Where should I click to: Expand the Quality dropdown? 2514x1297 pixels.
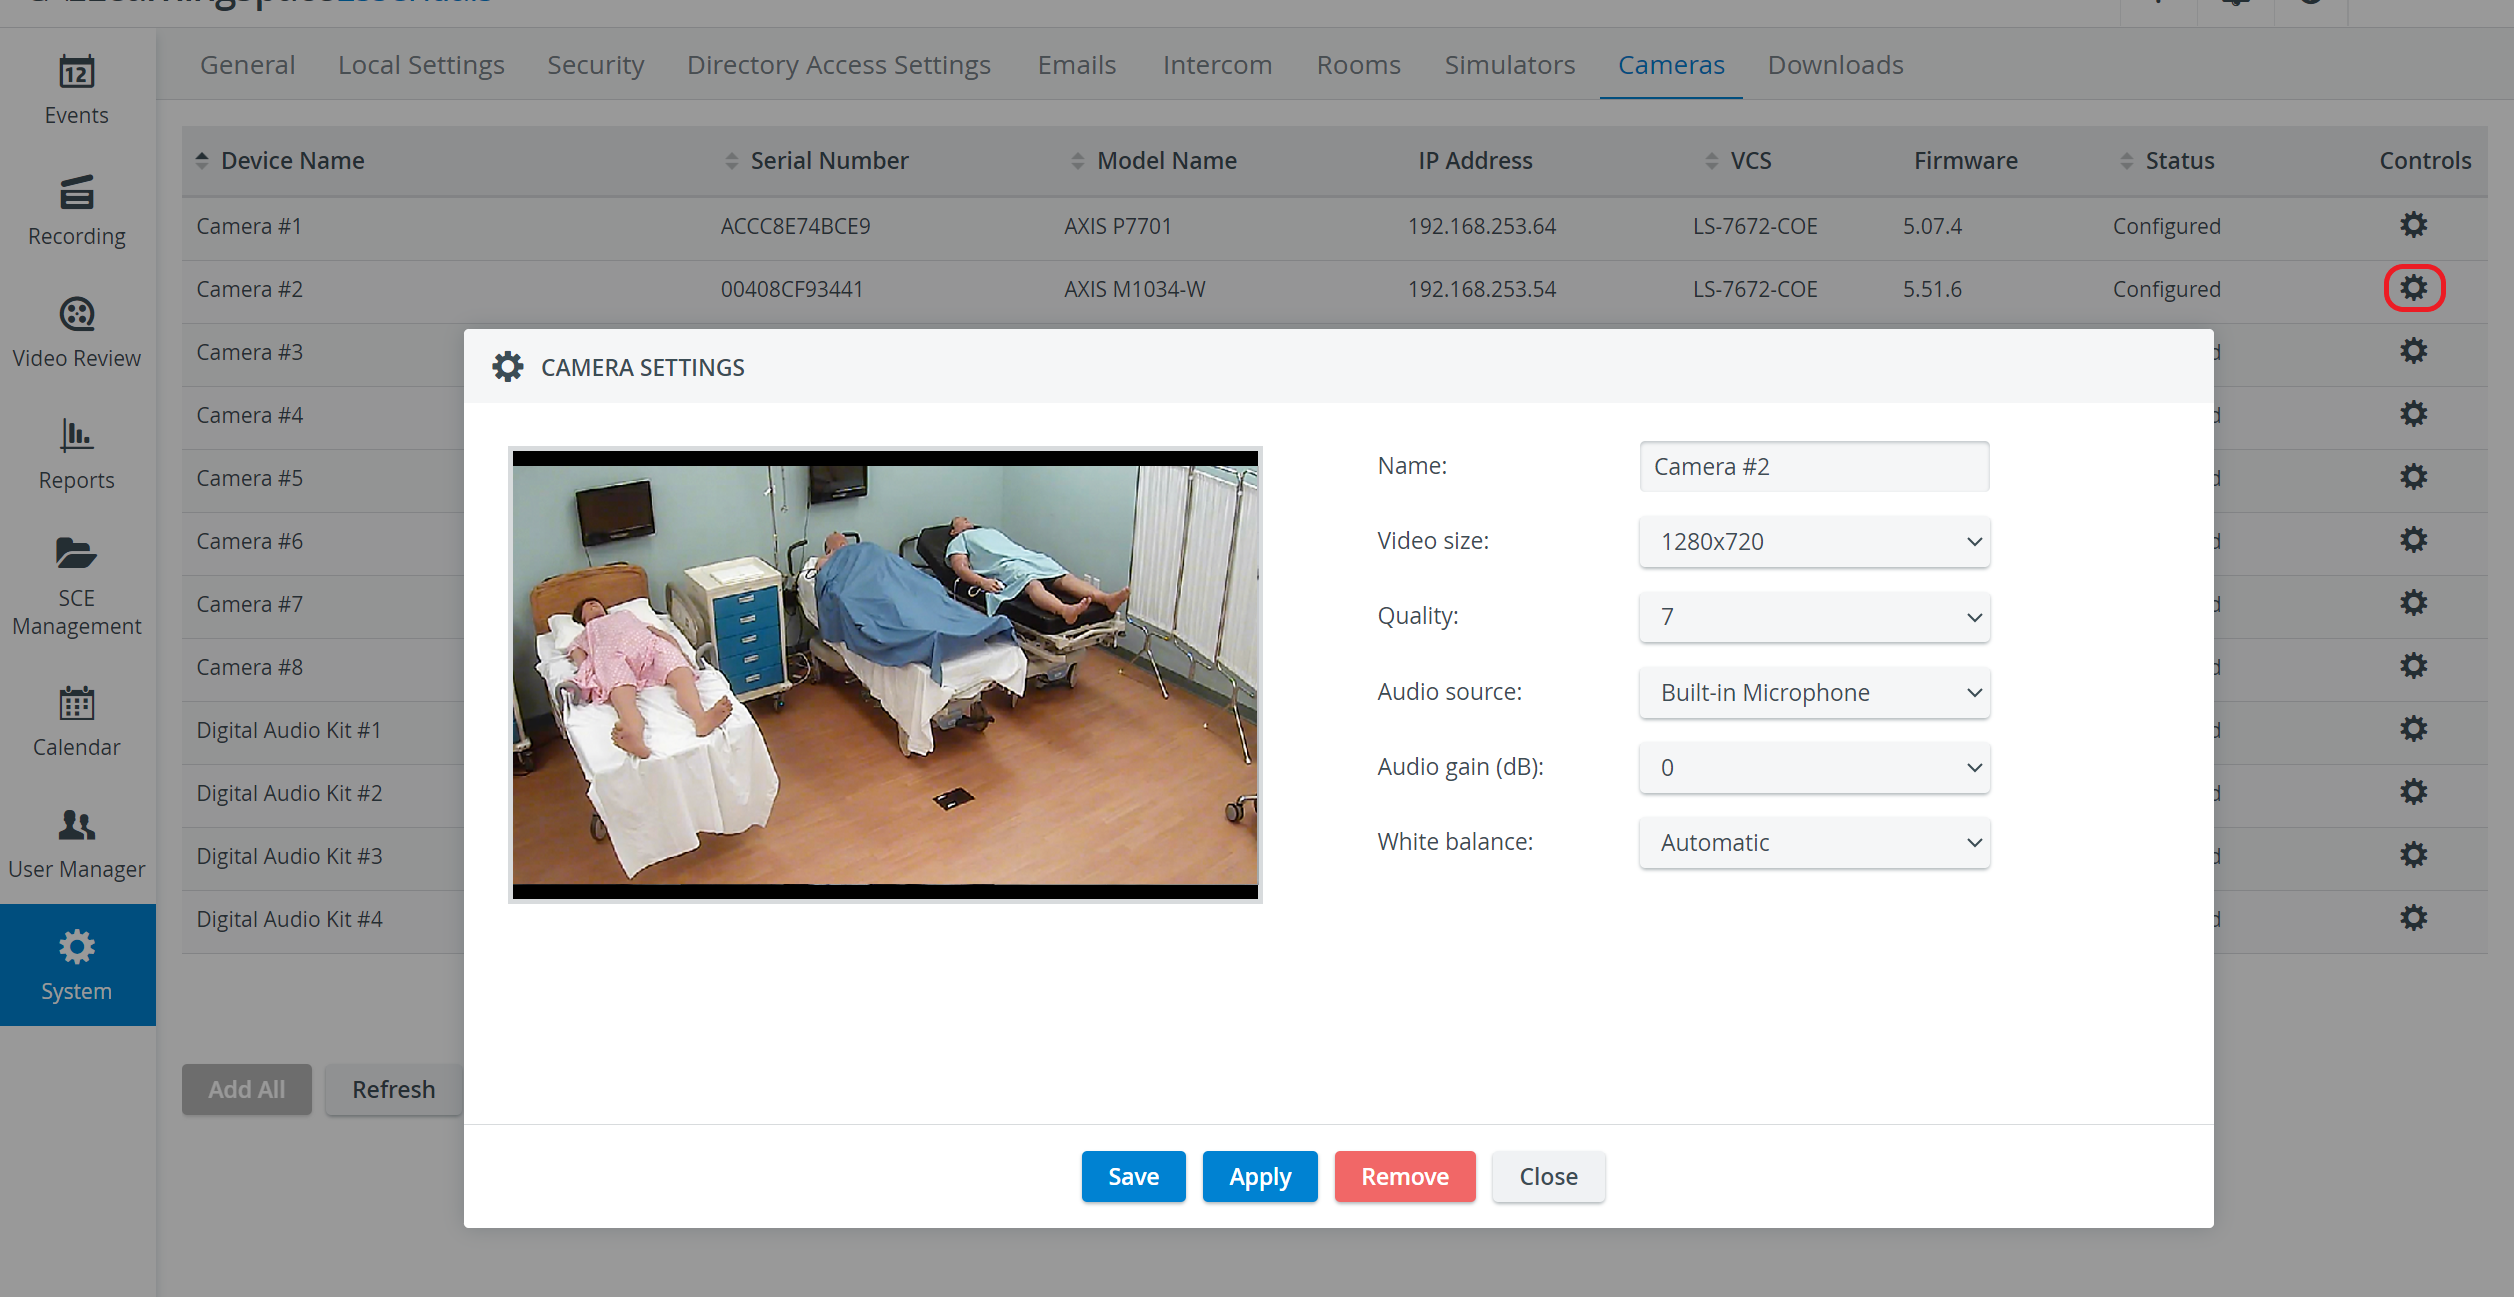[x=1814, y=617]
